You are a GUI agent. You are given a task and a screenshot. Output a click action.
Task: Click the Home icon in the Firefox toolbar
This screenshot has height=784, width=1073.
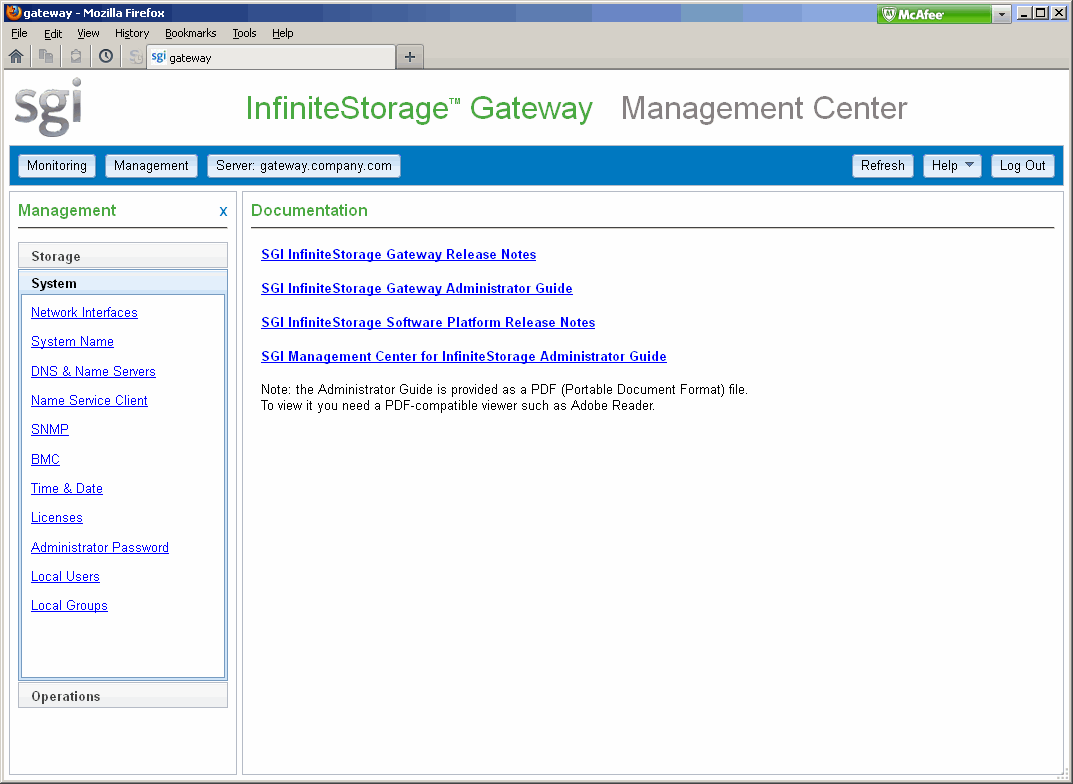click(x=16, y=56)
